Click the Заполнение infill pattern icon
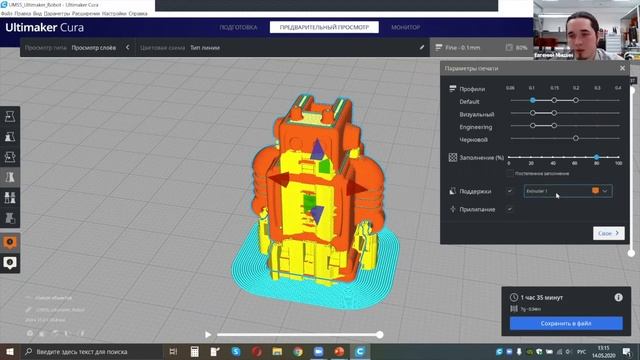Image resolution: width=640 pixels, height=360 pixels. (453, 157)
